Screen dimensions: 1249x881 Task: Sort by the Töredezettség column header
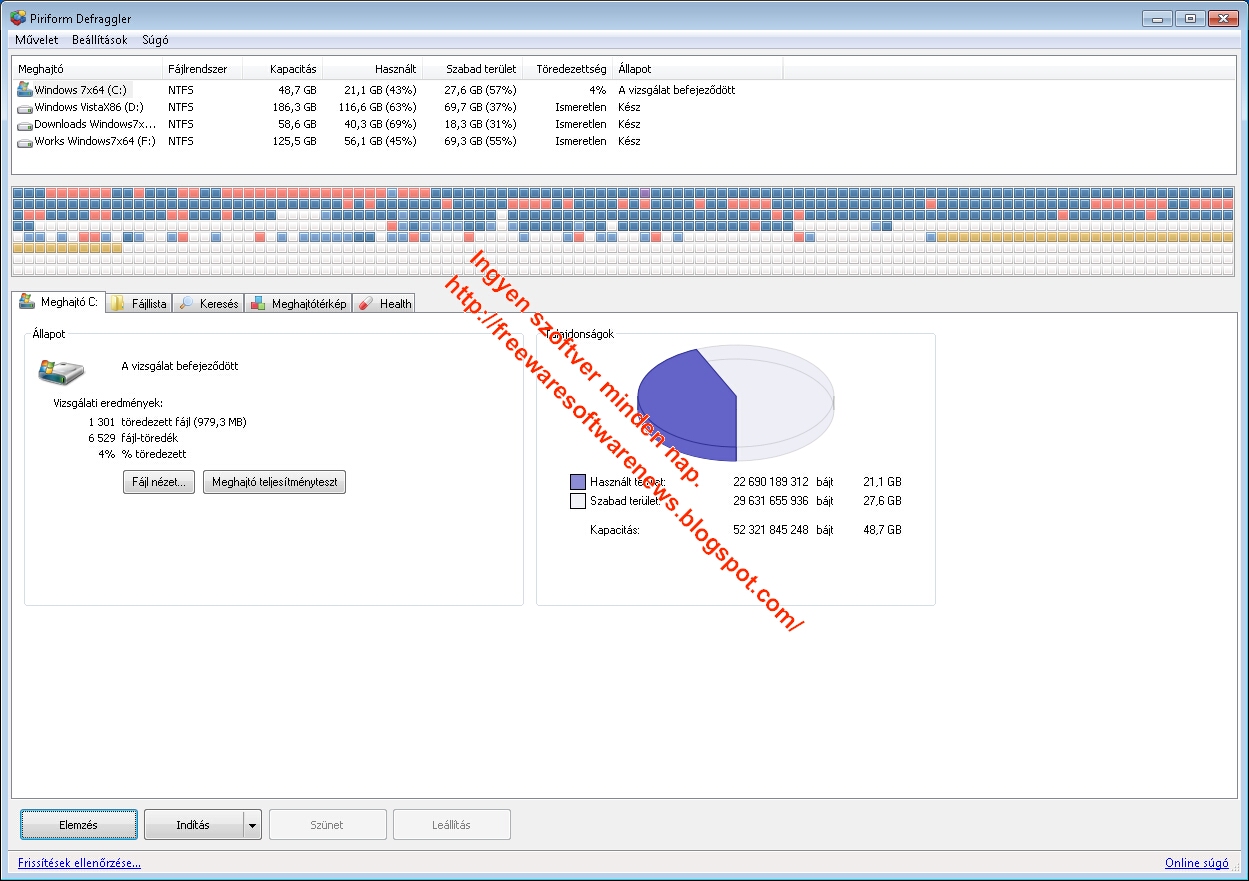pyautogui.click(x=567, y=69)
